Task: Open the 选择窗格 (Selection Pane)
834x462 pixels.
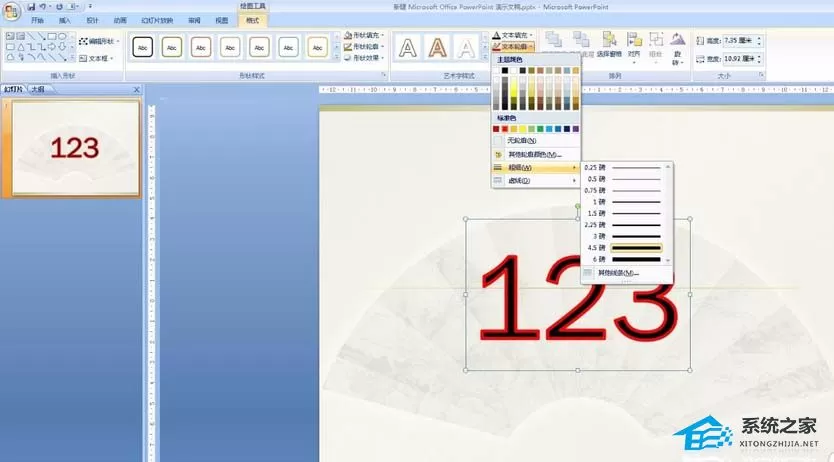Action: click(x=609, y=45)
